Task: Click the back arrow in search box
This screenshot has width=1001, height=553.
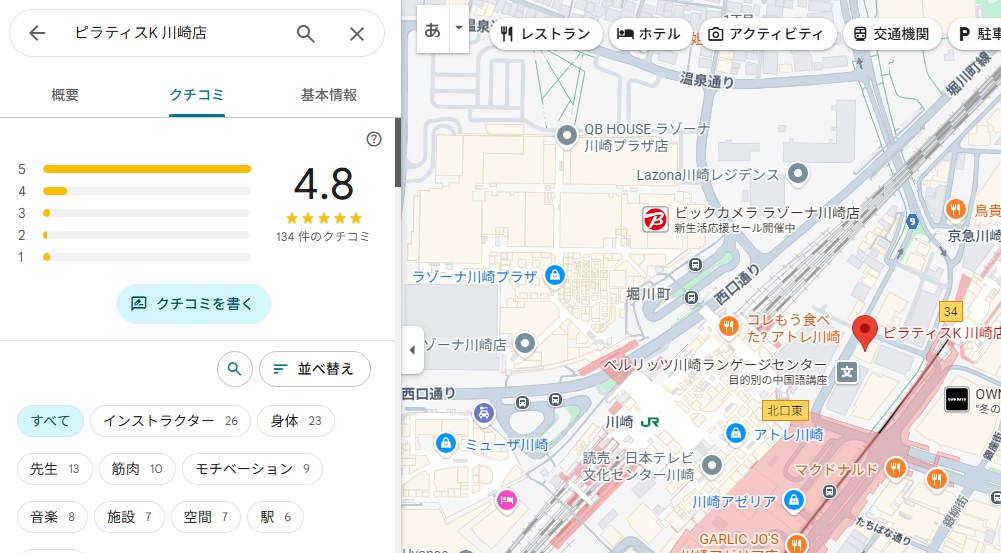Action: pyautogui.click(x=37, y=33)
